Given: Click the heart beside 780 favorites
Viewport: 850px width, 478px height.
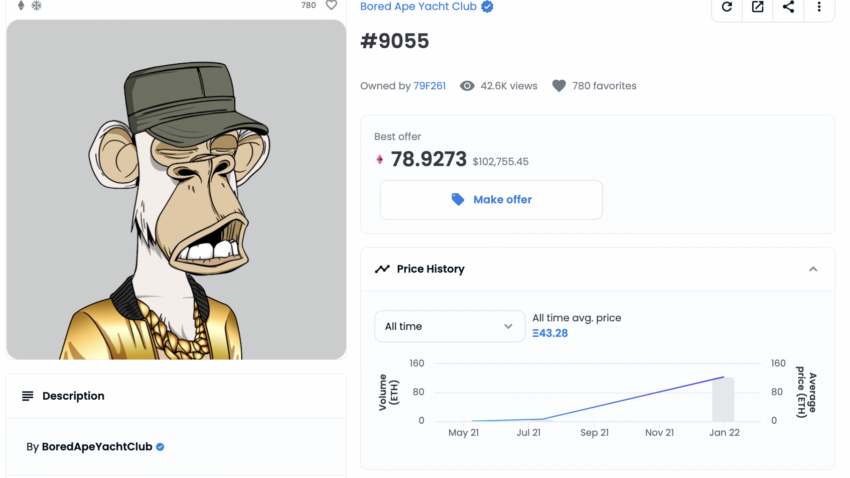Looking at the screenshot, I should tap(559, 86).
